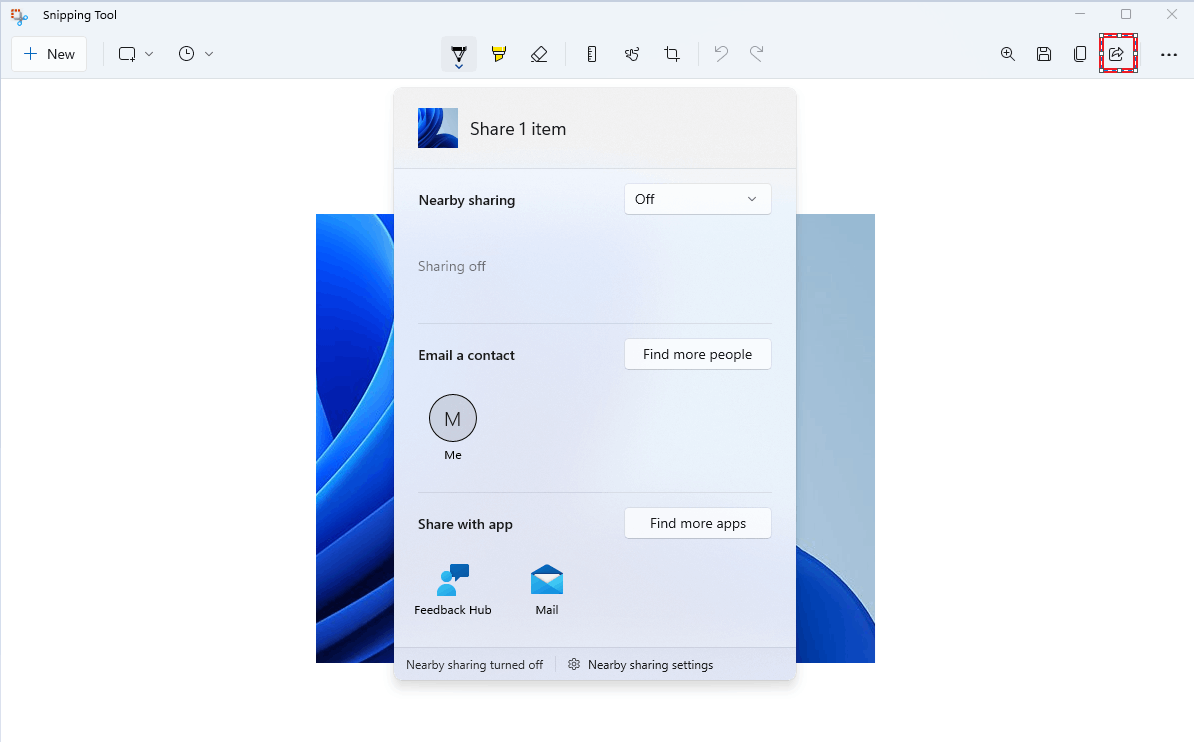Expand the delay snip dropdown chevron
Image resolution: width=1194 pixels, height=742 pixels.
209,54
